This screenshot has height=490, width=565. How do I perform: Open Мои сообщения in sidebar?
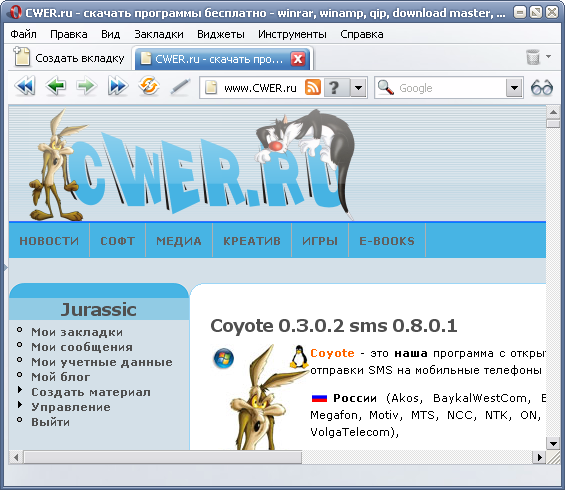(82, 347)
